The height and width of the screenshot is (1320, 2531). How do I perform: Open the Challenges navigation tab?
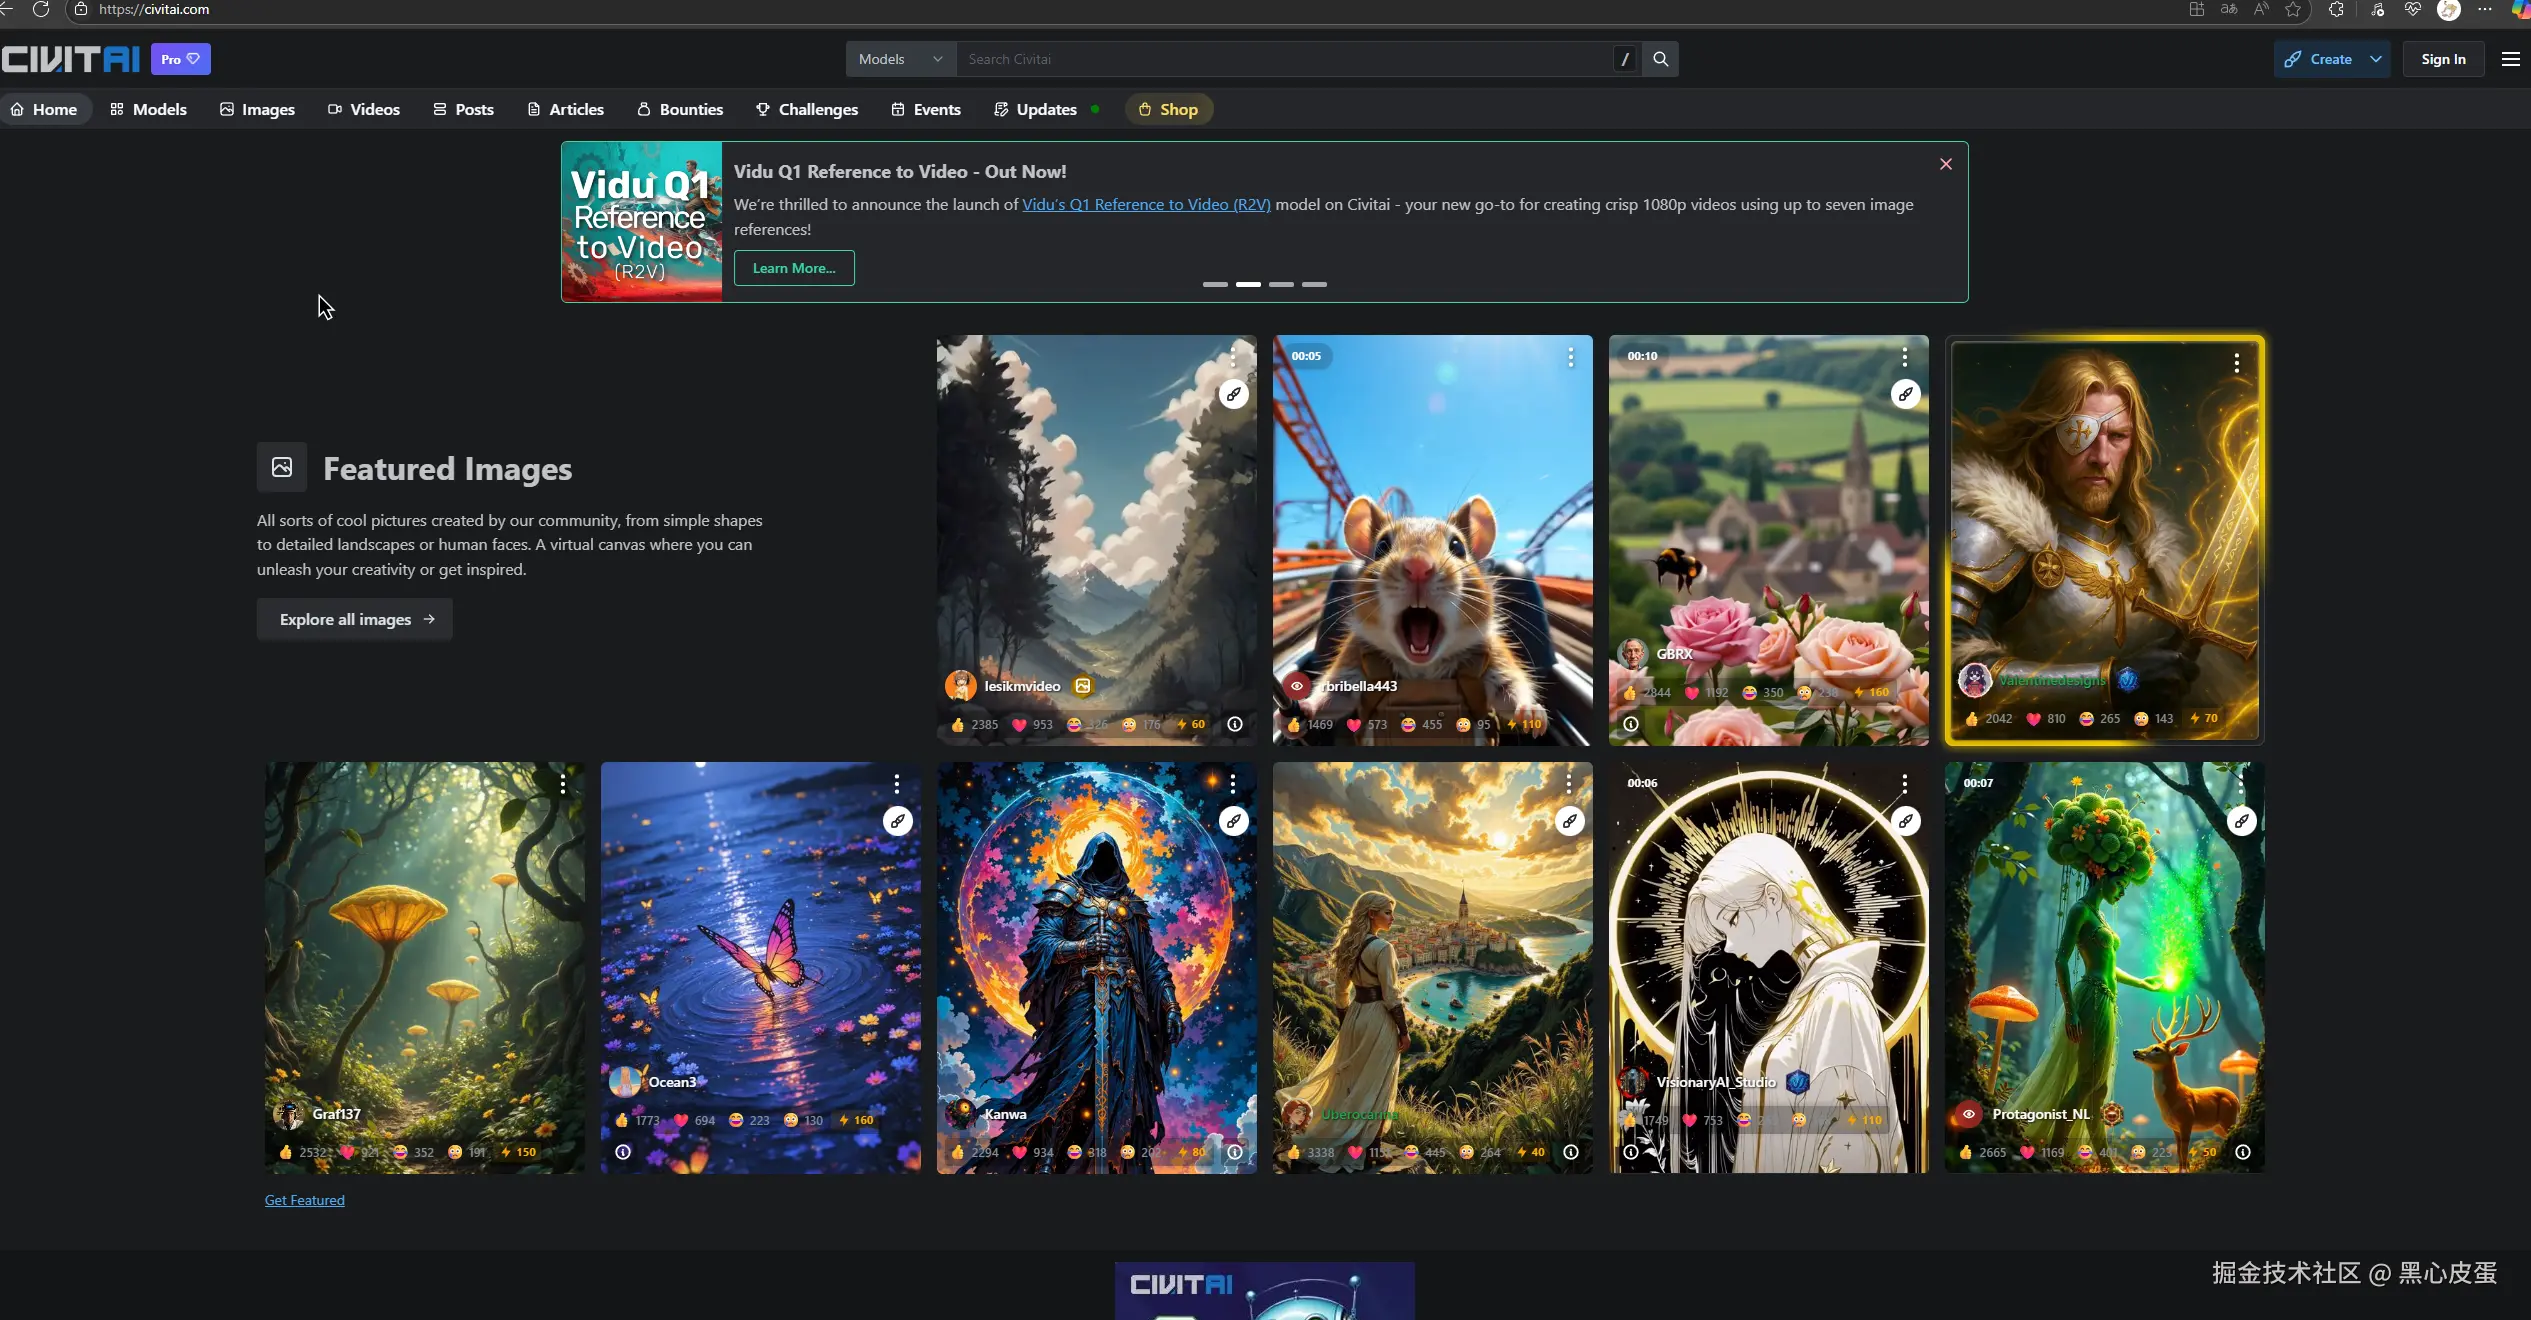807,109
